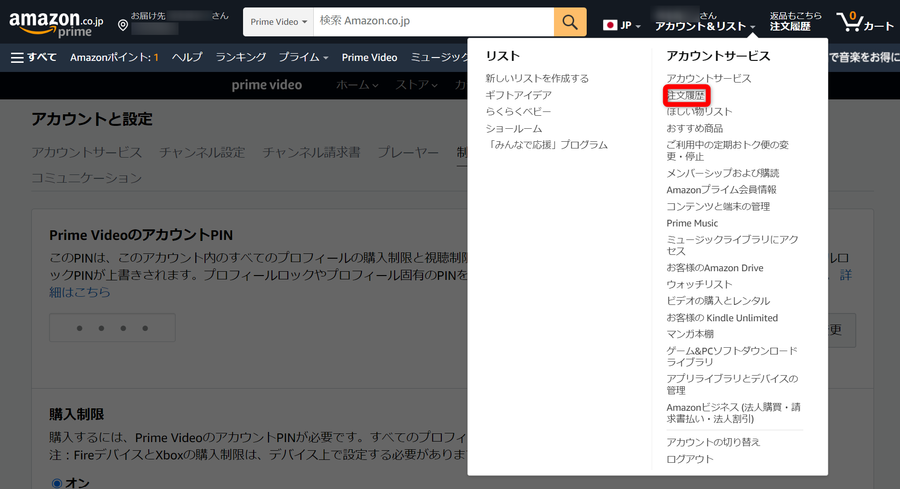Screen dimensions: 900x489
Task: Click お客様のAmazon Drive link
Action: tap(715, 267)
